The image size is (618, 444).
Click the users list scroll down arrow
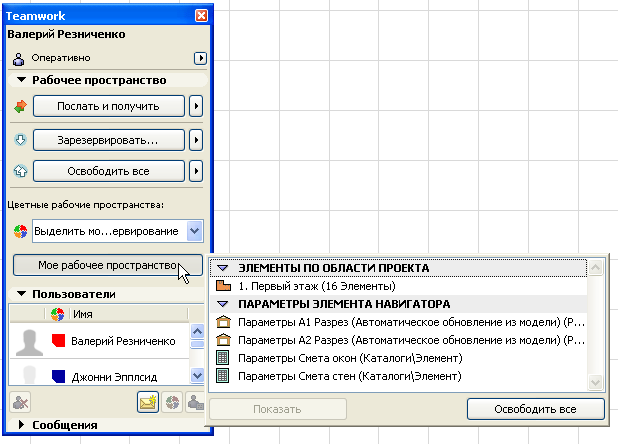(x=197, y=375)
